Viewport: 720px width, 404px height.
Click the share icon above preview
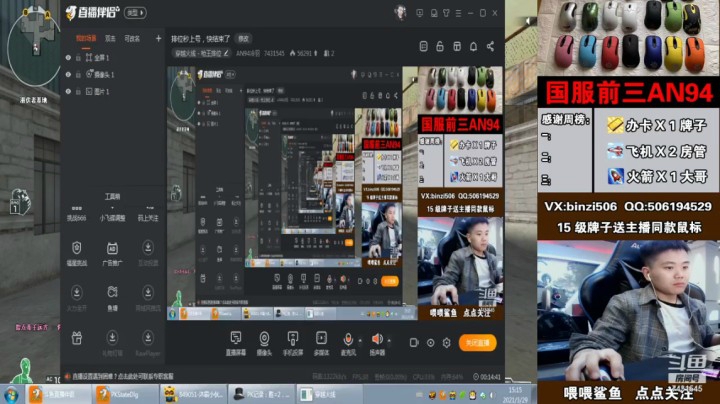490,46
